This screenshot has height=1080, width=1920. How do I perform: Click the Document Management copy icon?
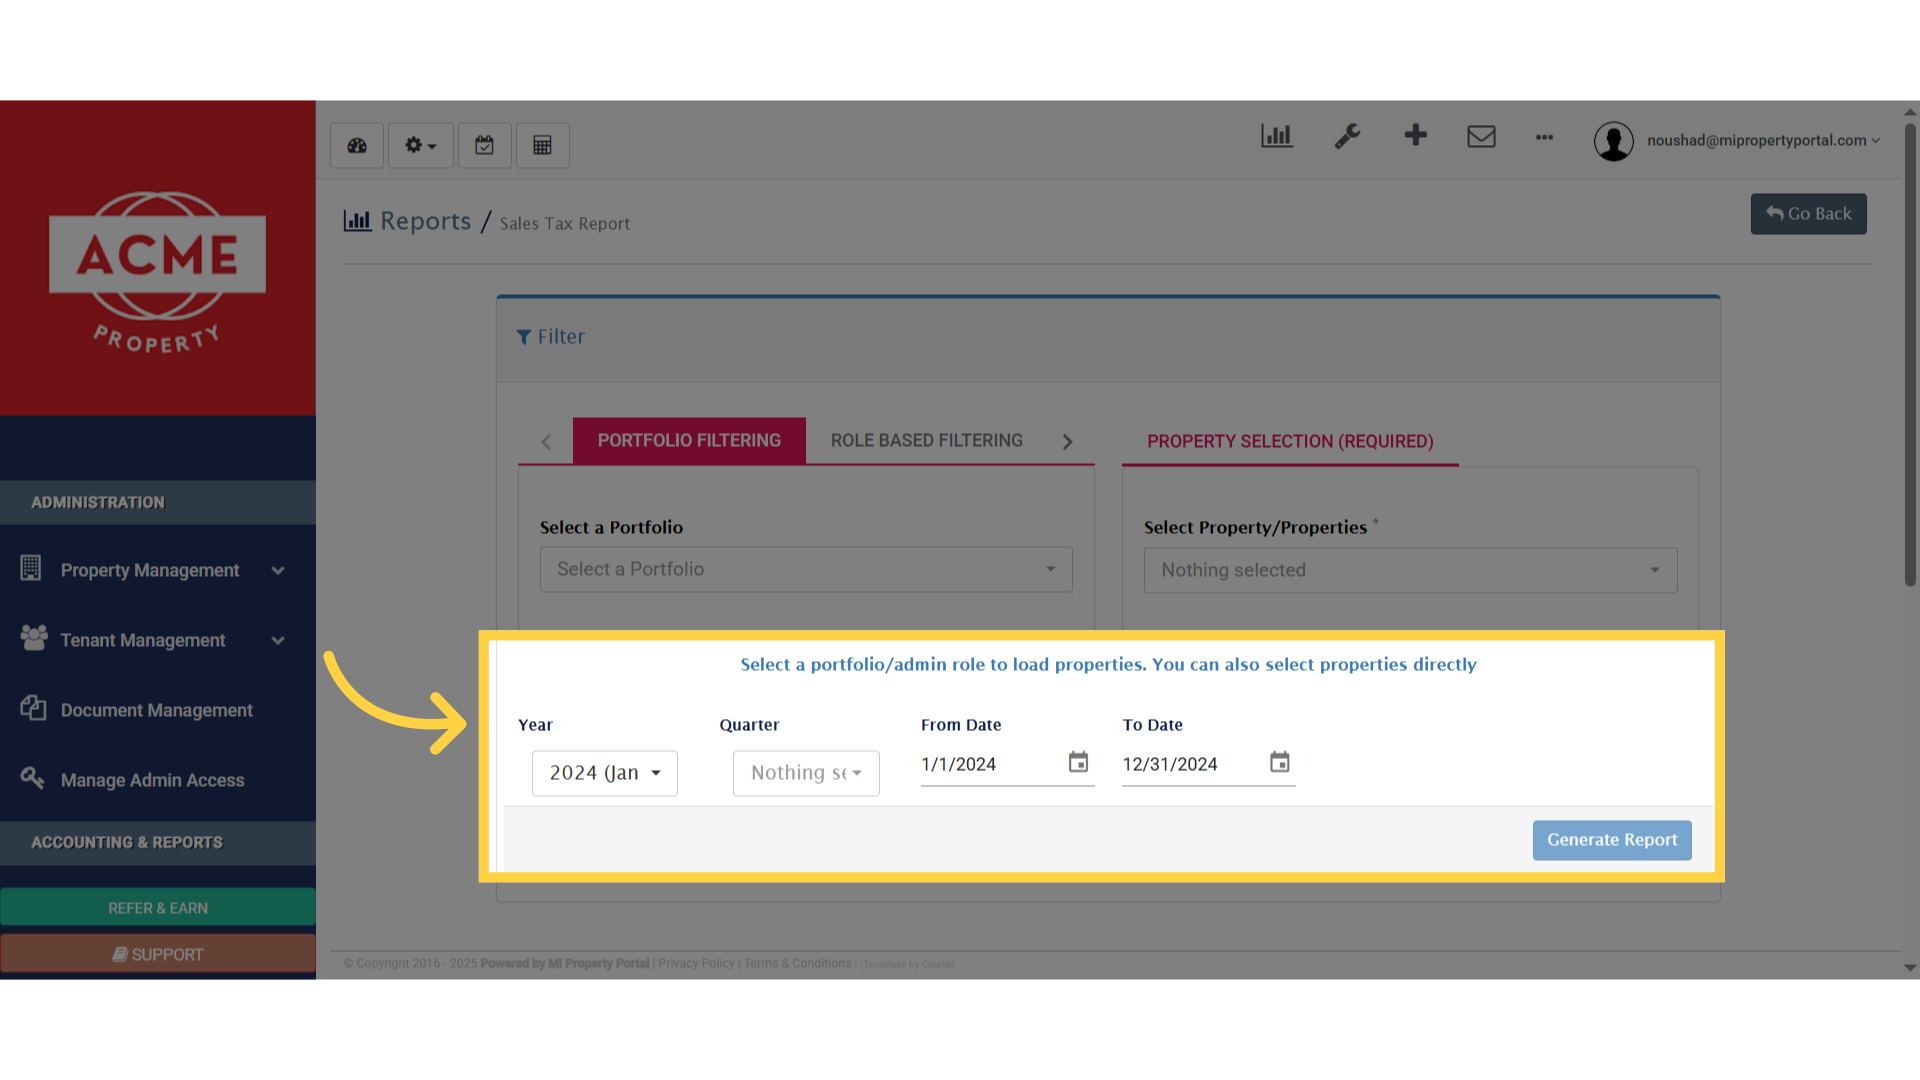coord(33,708)
